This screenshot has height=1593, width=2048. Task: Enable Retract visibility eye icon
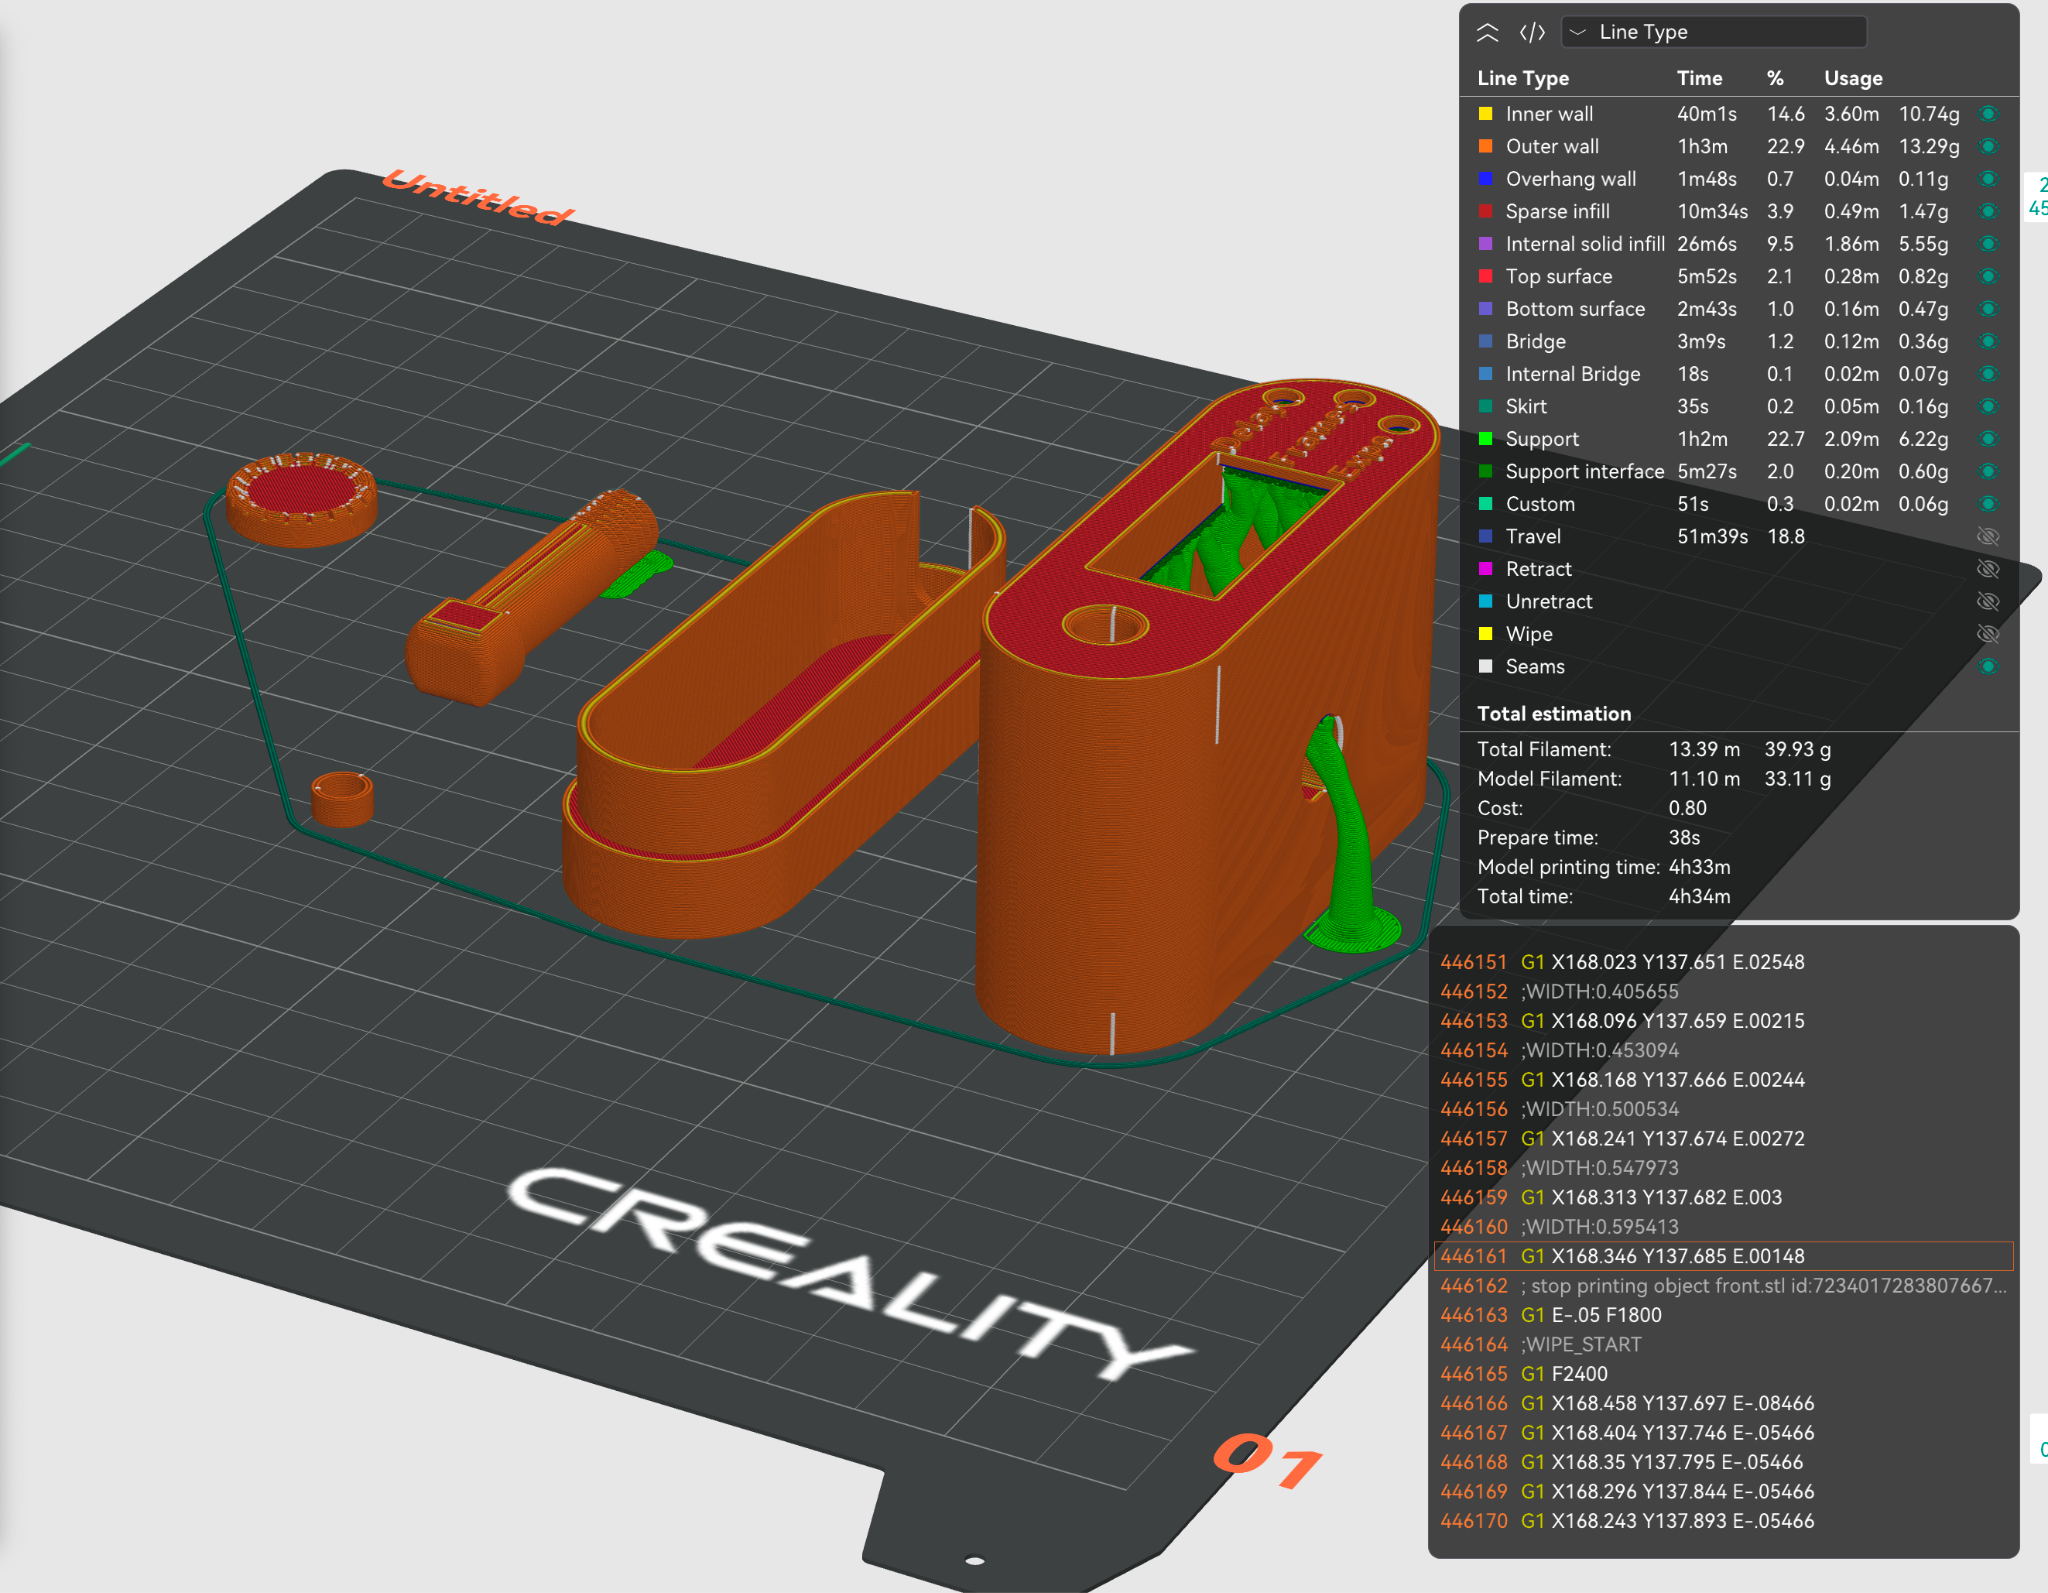pyautogui.click(x=1988, y=569)
